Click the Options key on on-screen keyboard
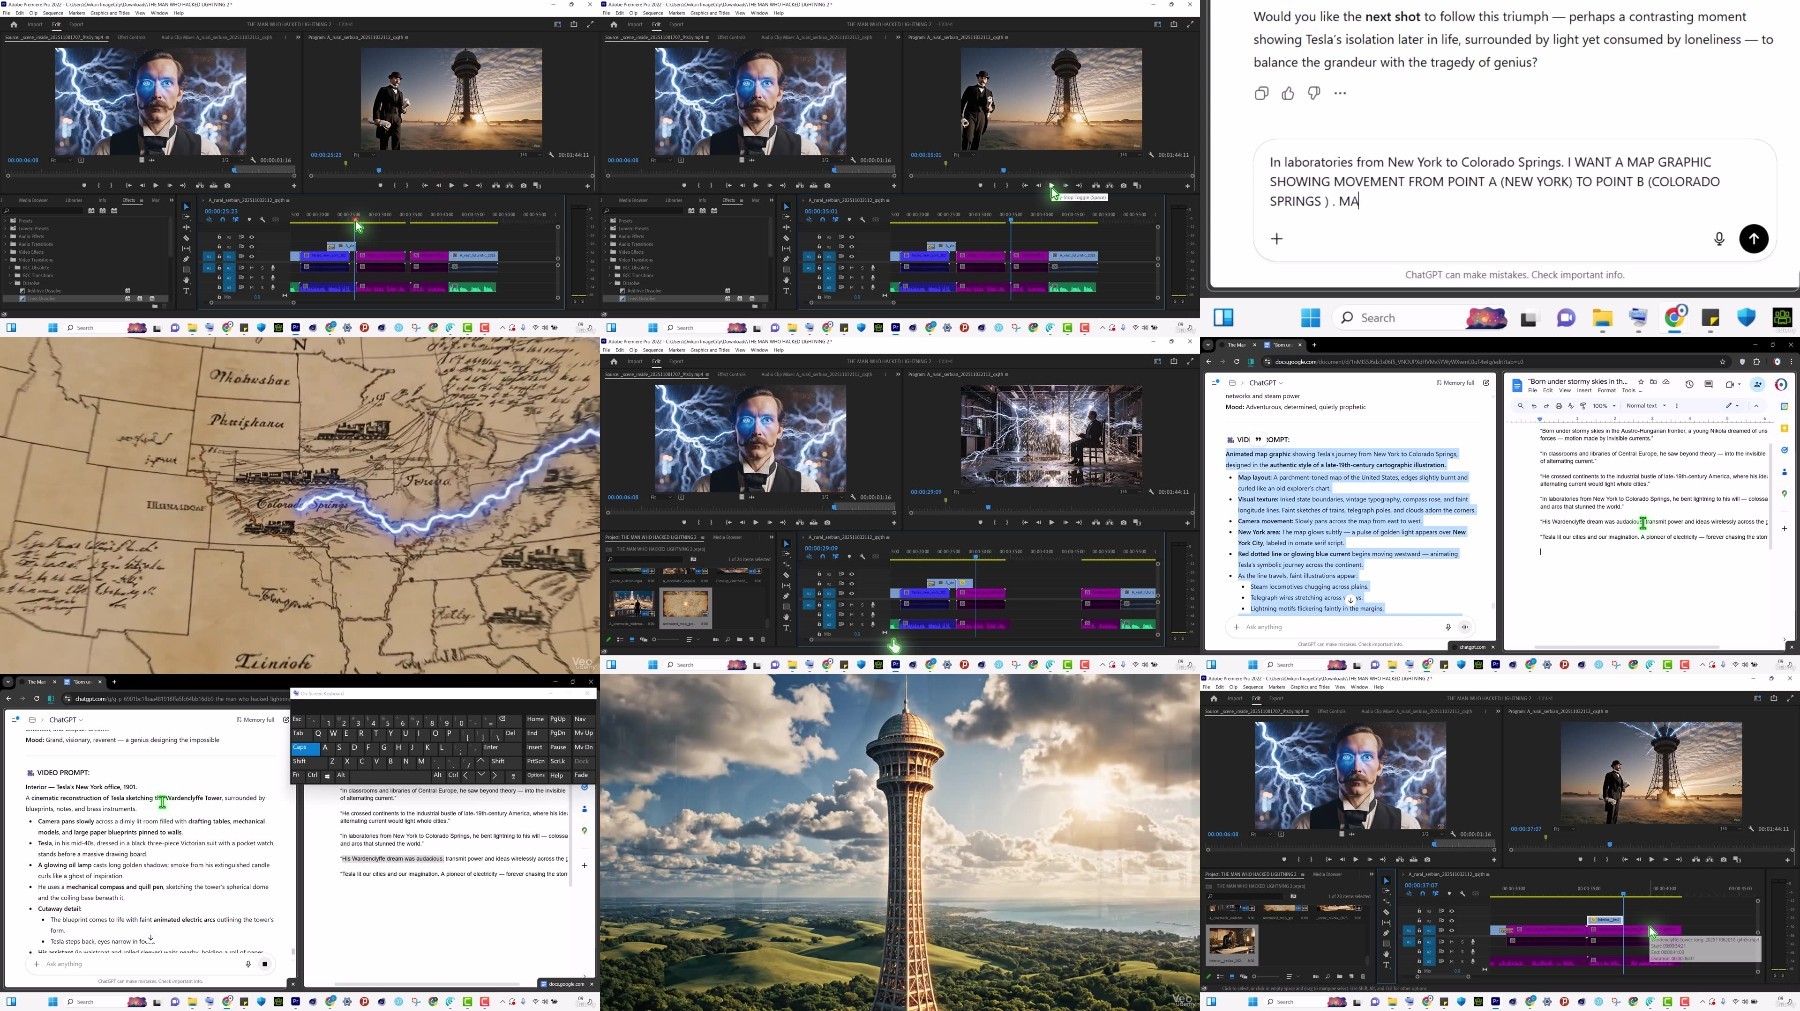1800x1011 pixels. pos(536,775)
